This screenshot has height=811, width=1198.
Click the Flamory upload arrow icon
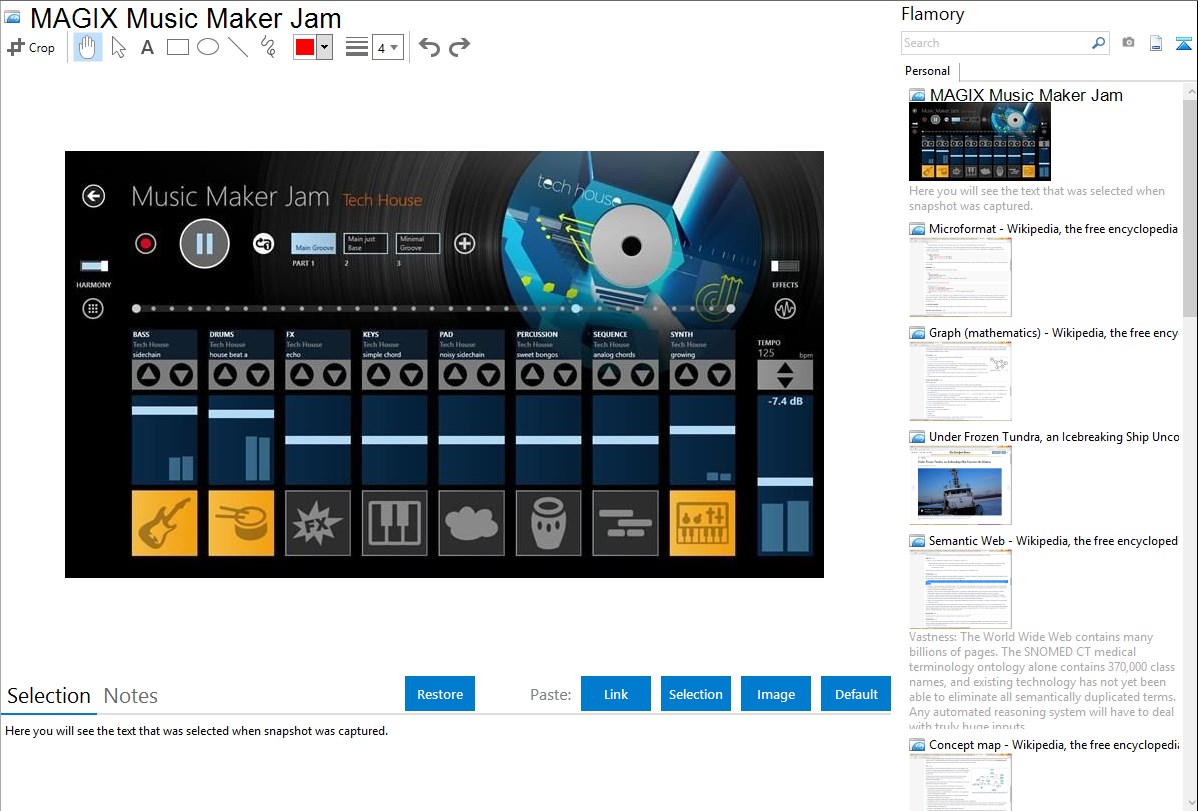click(x=1183, y=43)
